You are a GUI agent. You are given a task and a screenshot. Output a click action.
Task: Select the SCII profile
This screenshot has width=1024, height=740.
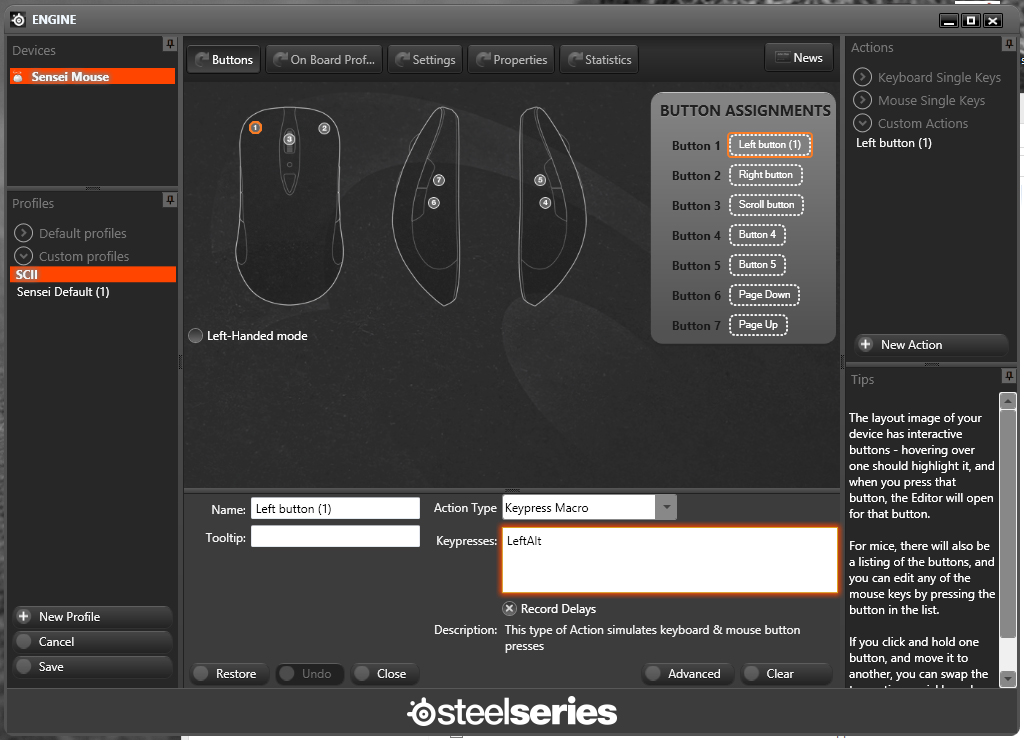tap(93, 274)
